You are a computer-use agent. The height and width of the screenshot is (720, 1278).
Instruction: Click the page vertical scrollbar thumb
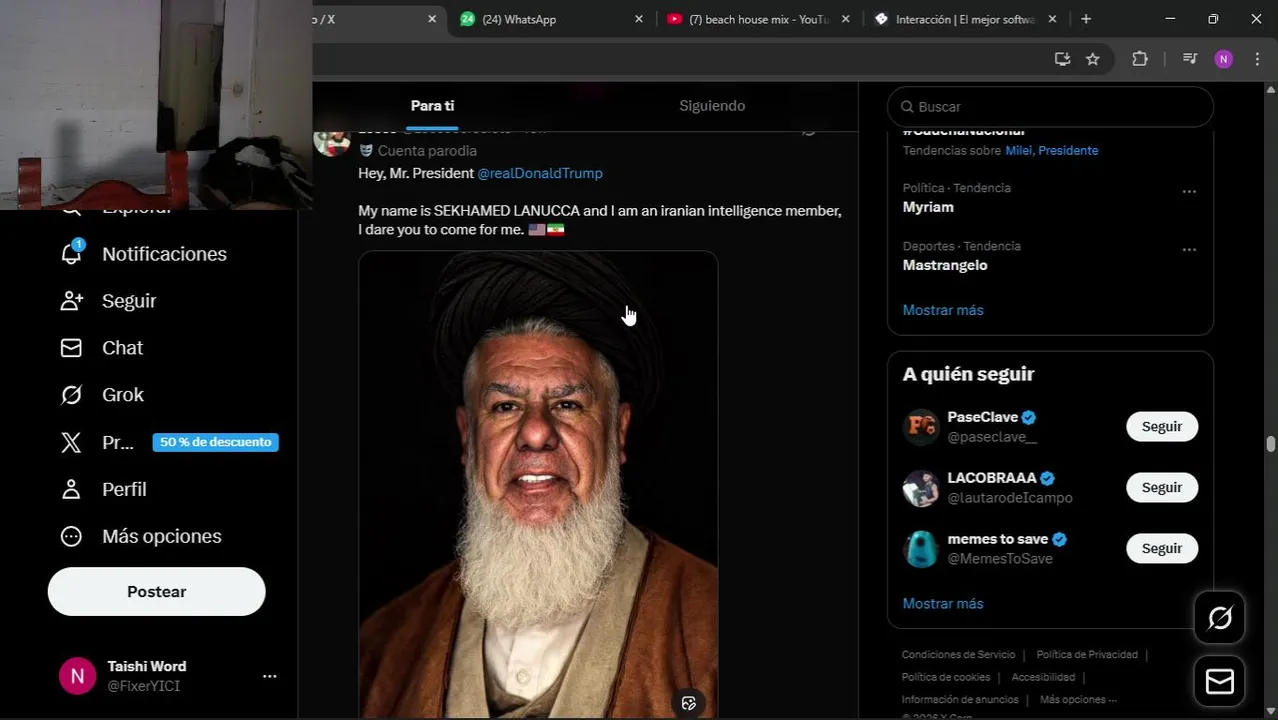(1270, 444)
